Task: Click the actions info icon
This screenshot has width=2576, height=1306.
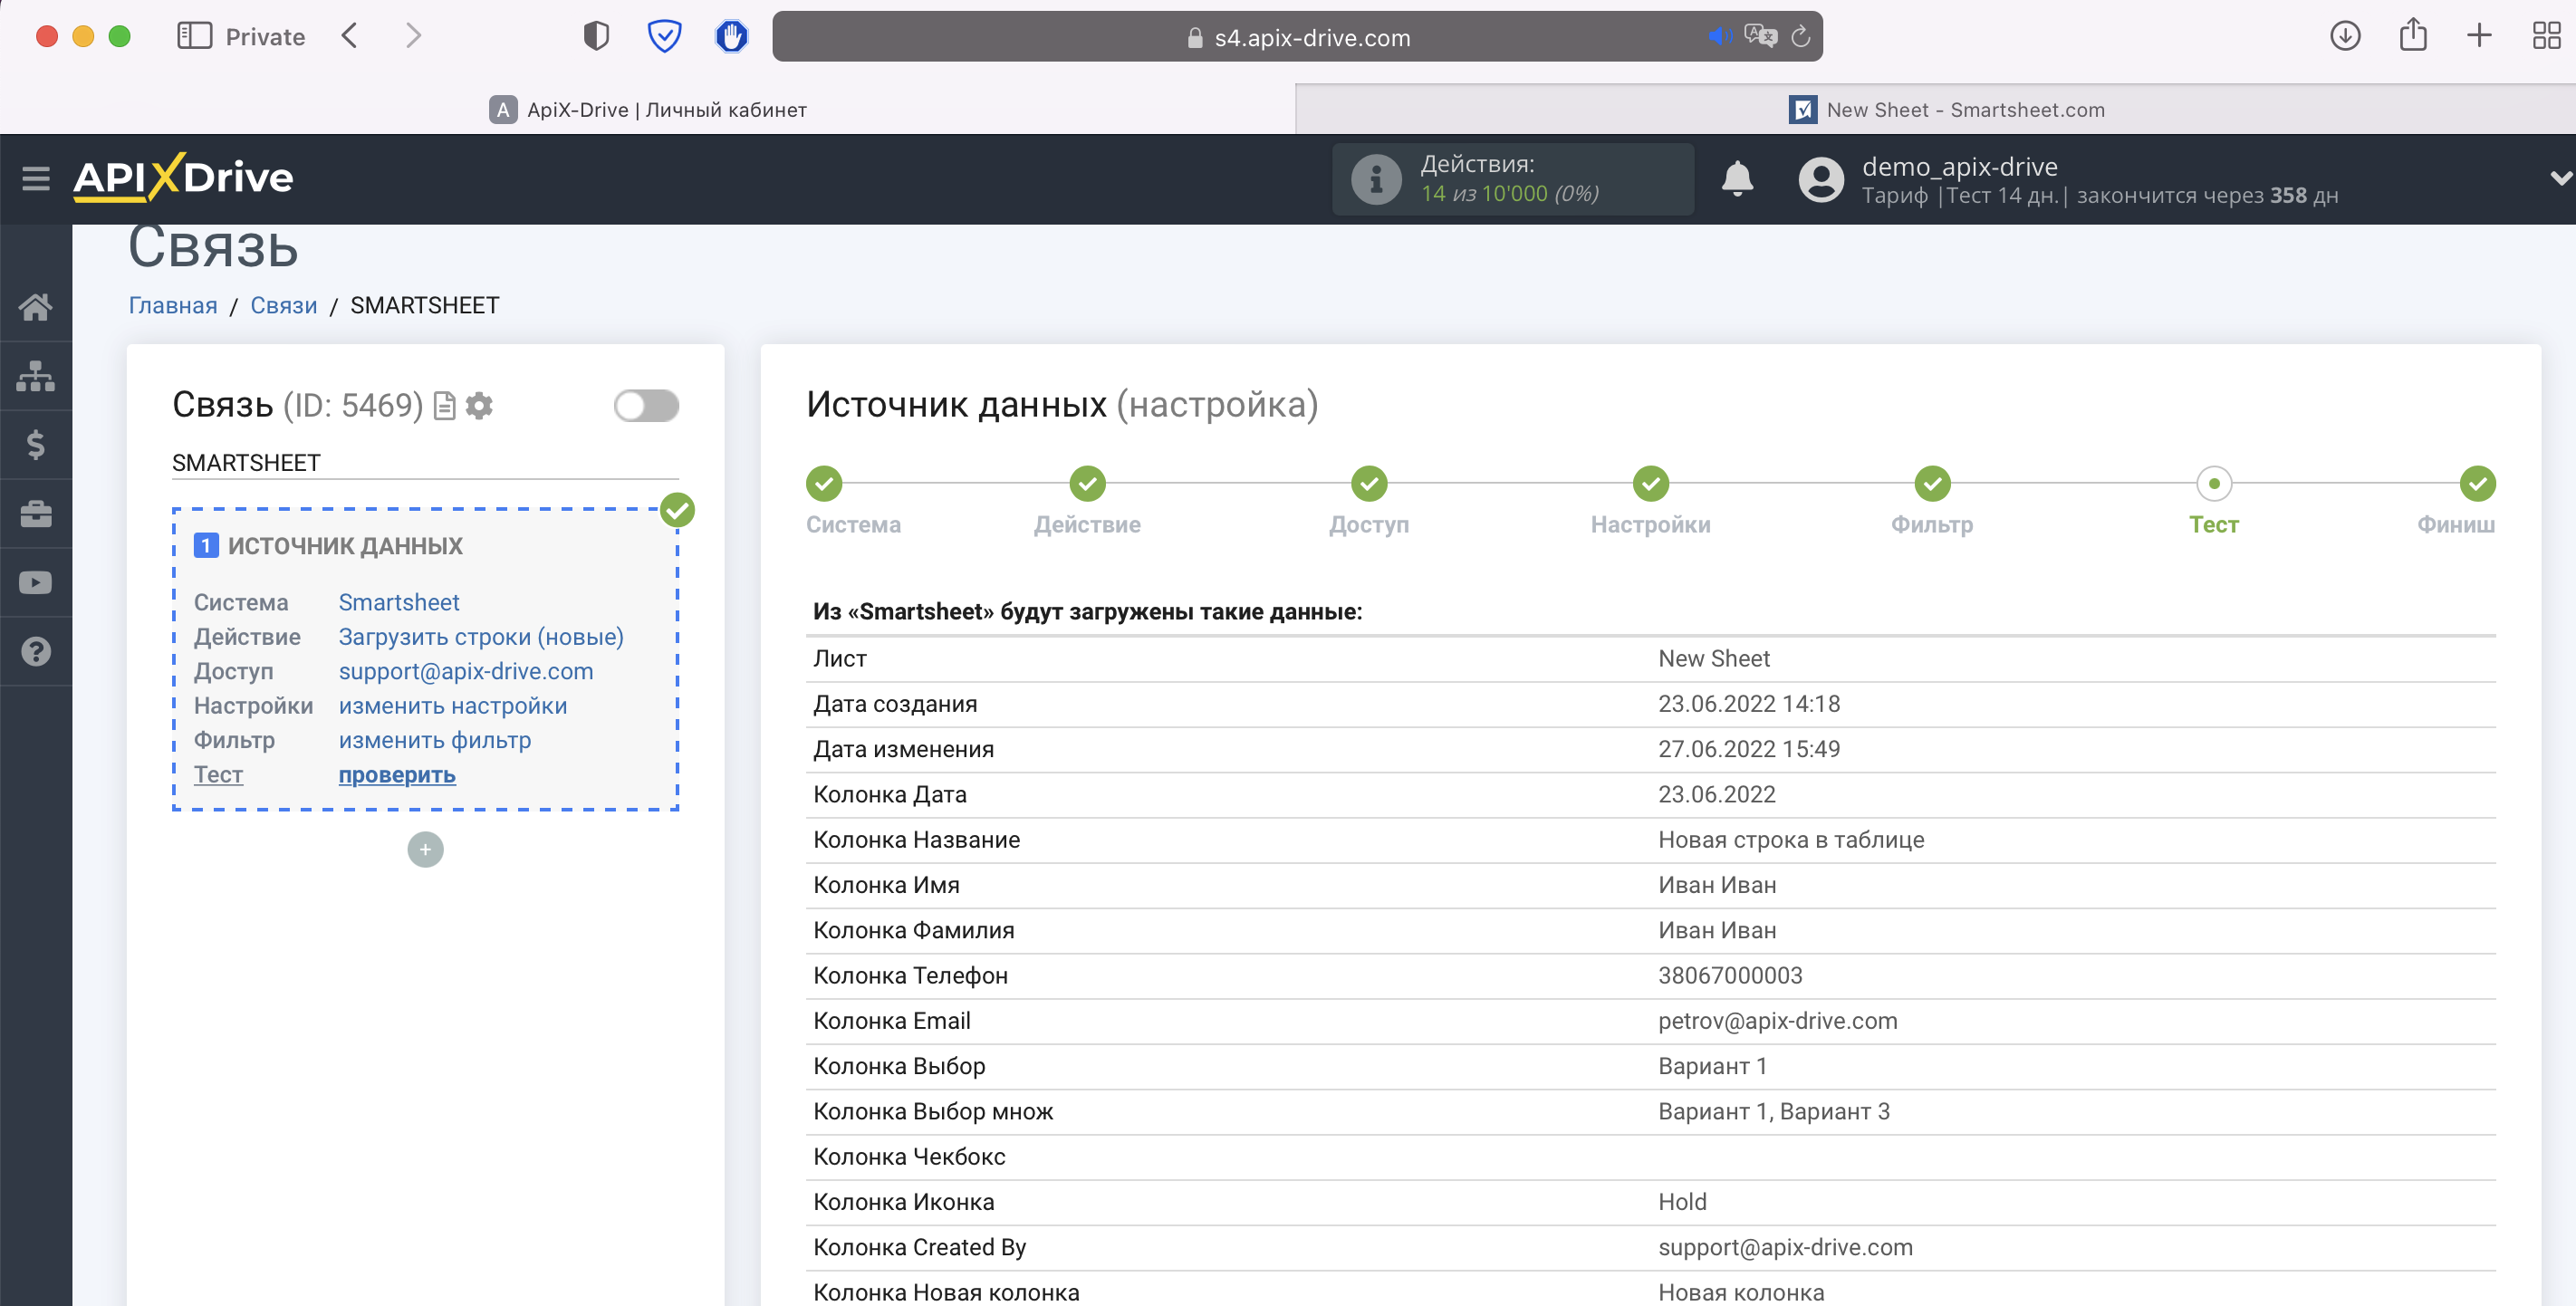Action: tap(1376, 179)
